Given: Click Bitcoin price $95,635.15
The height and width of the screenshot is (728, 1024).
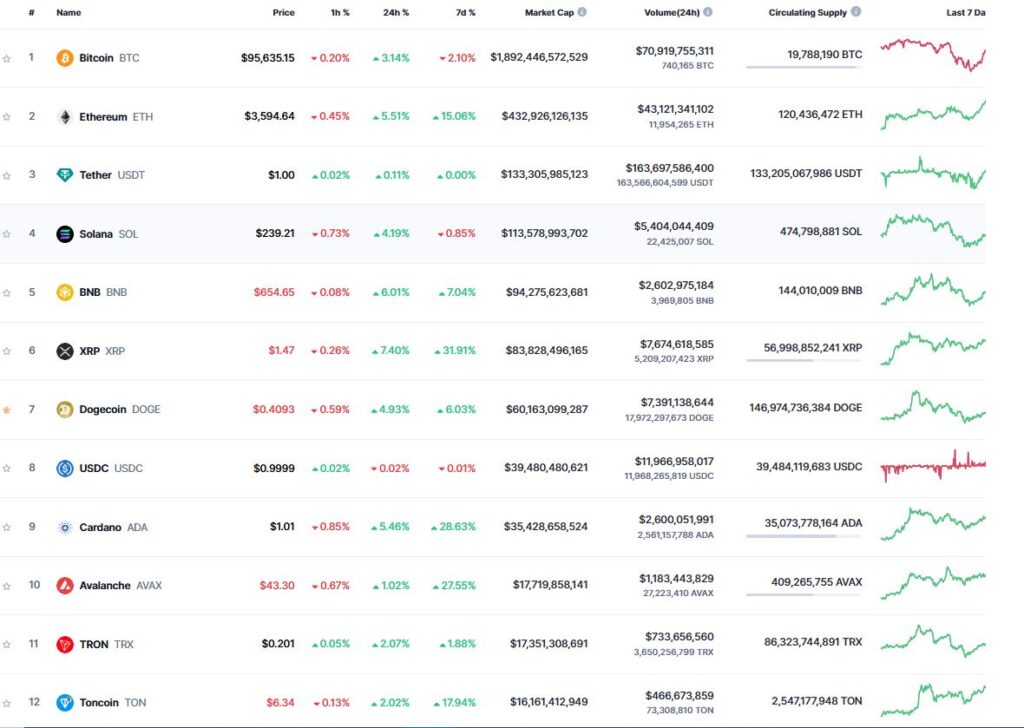Looking at the screenshot, I should click(x=268, y=58).
